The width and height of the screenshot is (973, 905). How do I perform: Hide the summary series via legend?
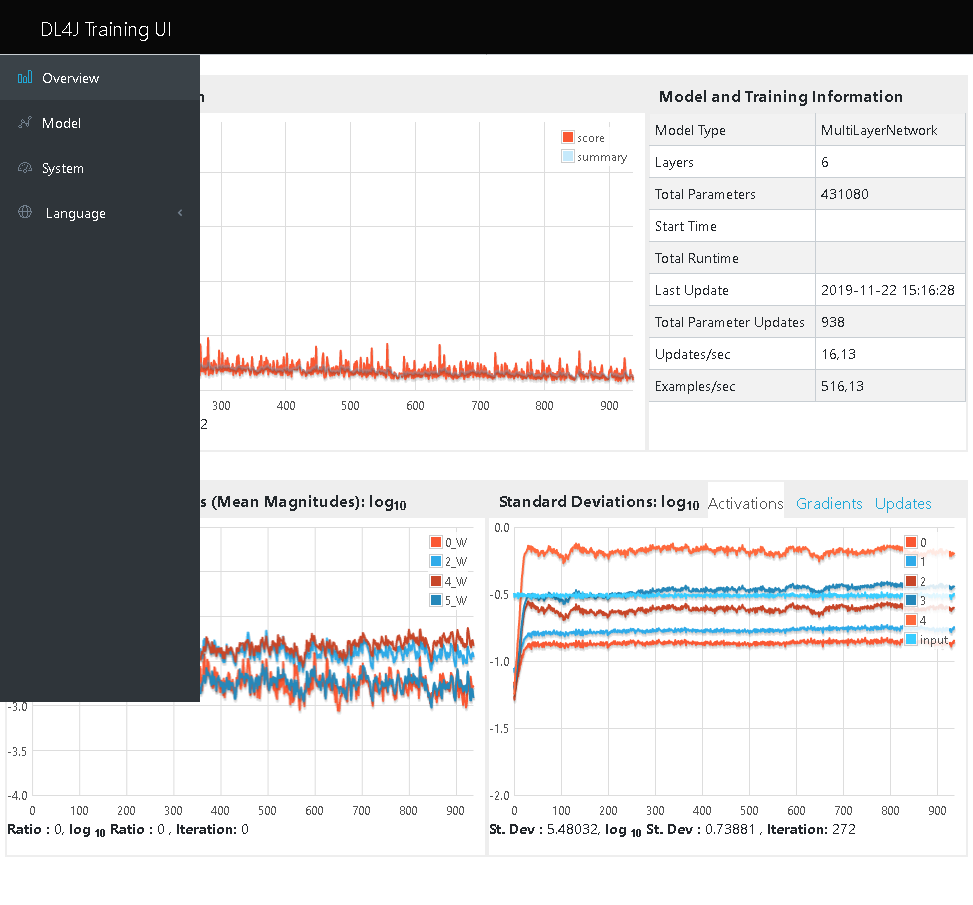[597, 157]
